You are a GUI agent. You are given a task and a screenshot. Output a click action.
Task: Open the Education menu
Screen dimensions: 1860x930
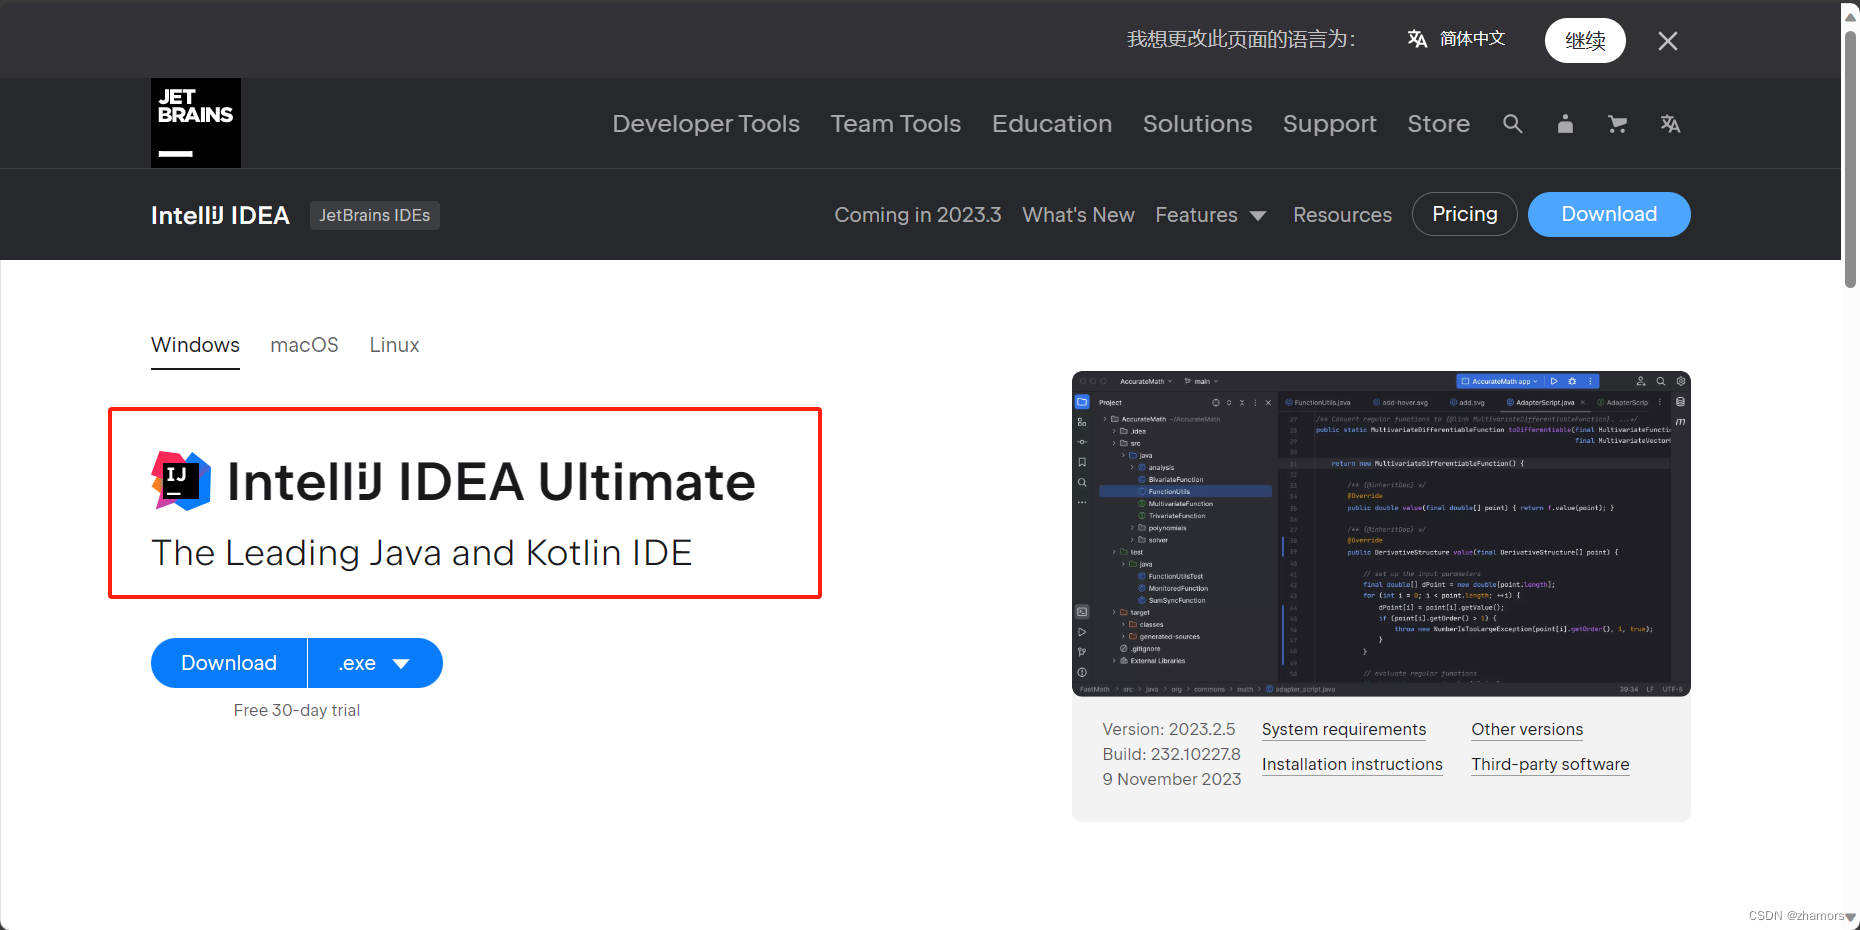[1052, 124]
